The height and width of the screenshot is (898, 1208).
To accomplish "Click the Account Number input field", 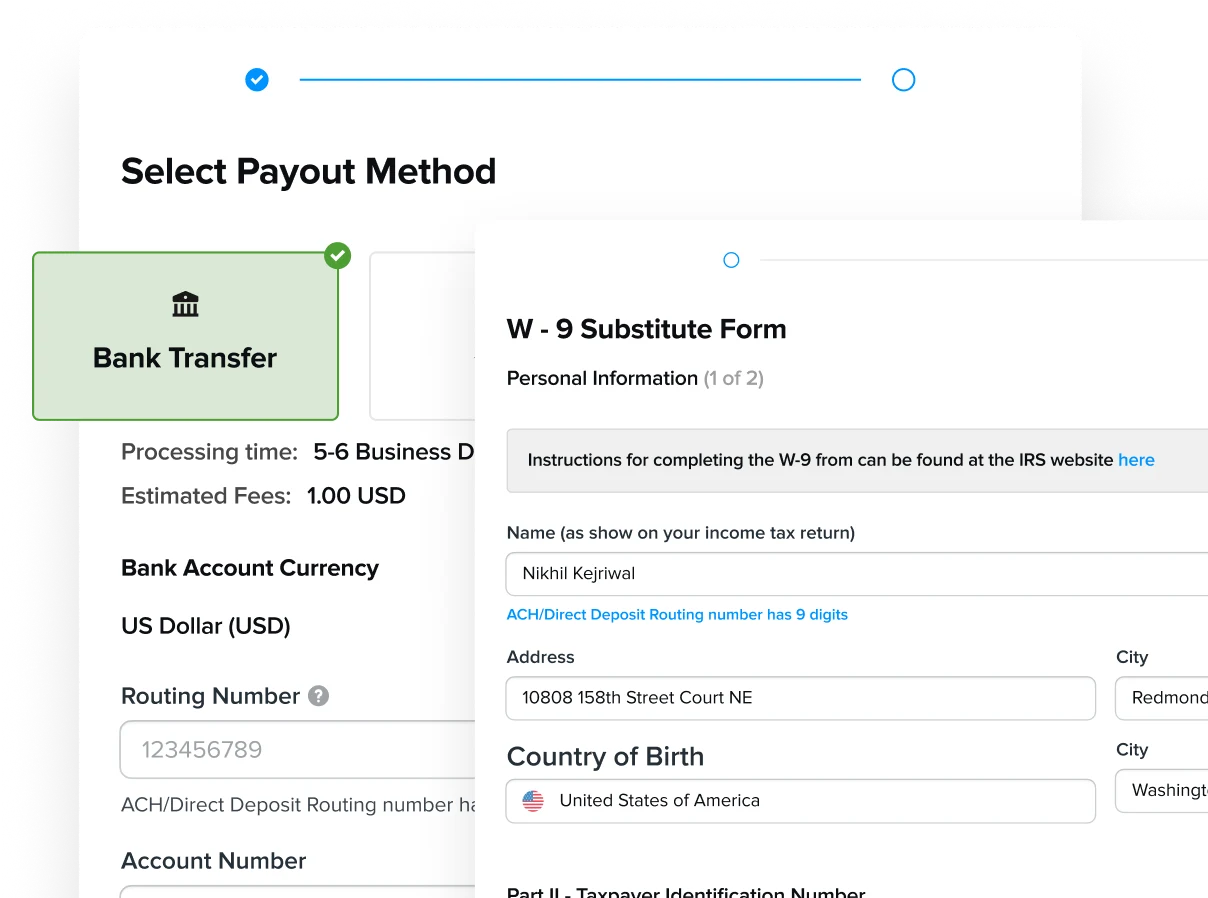I will pos(298,892).
